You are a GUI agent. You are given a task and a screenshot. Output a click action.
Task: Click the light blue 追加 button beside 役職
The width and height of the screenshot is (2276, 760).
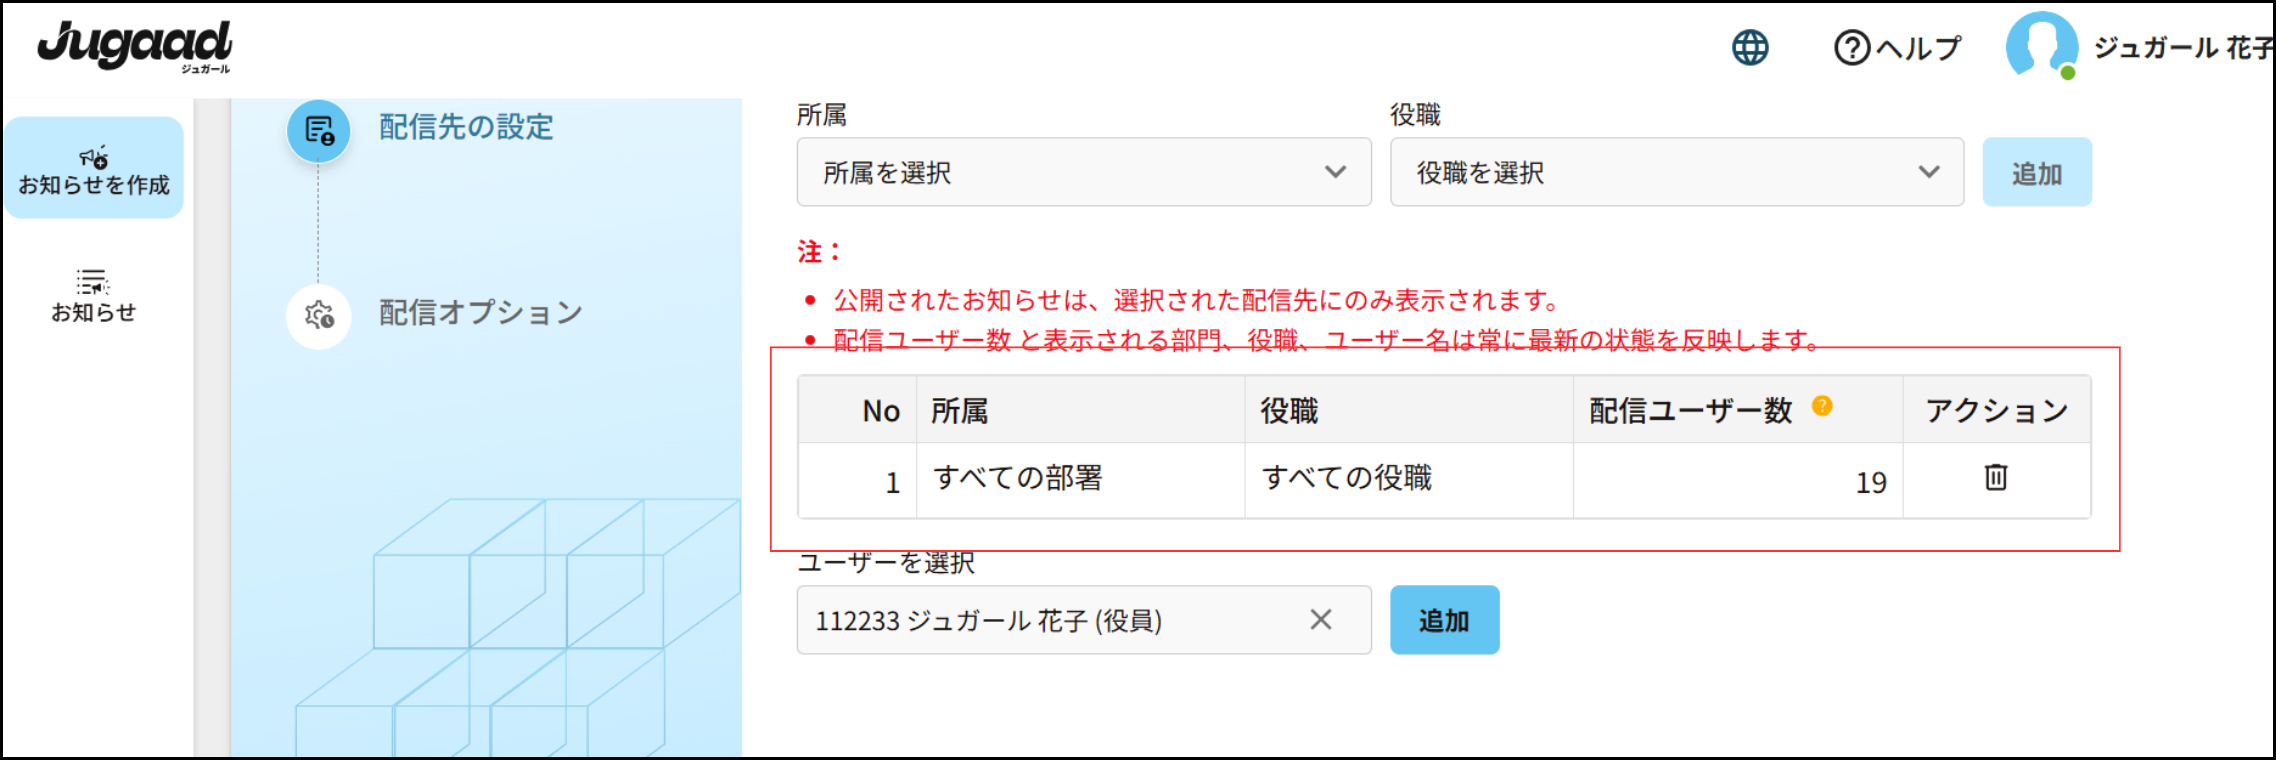(2036, 173)
